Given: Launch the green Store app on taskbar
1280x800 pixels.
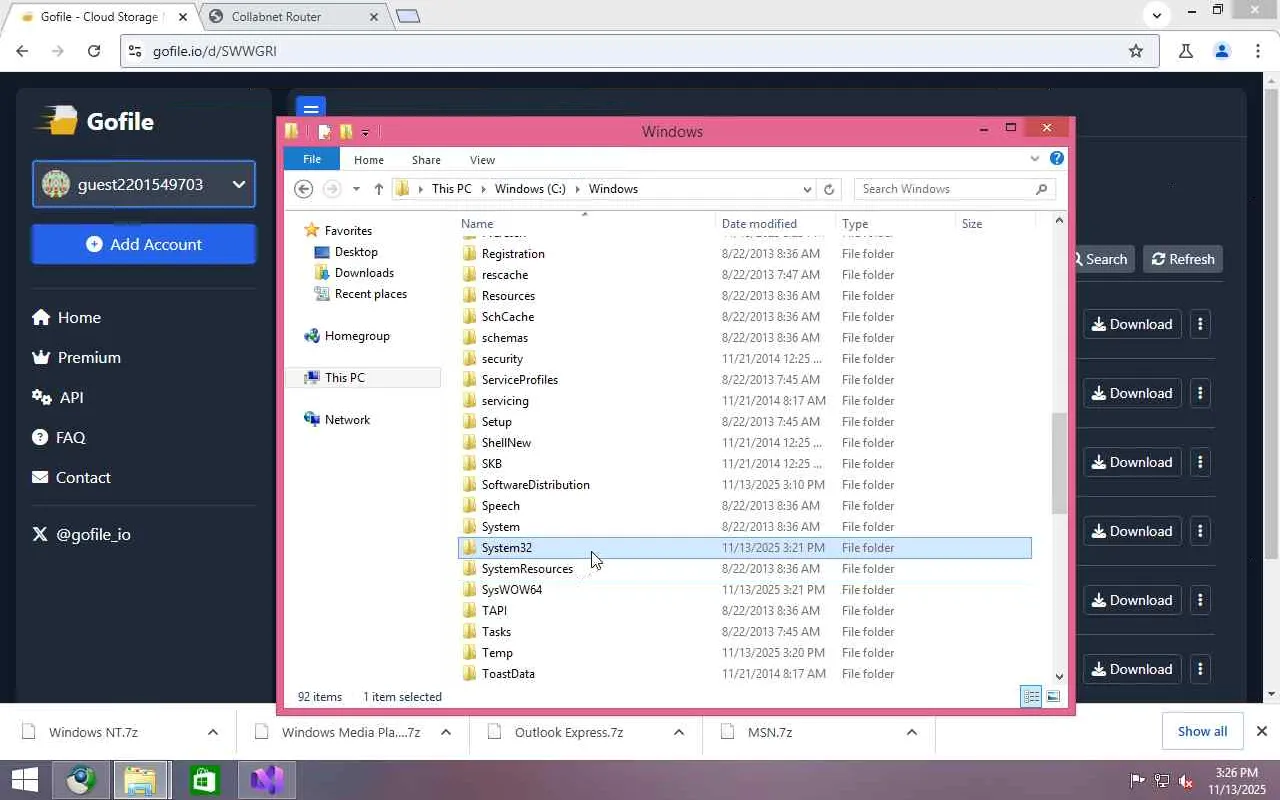Looking at the screenshot, I should tap(204, 780).
